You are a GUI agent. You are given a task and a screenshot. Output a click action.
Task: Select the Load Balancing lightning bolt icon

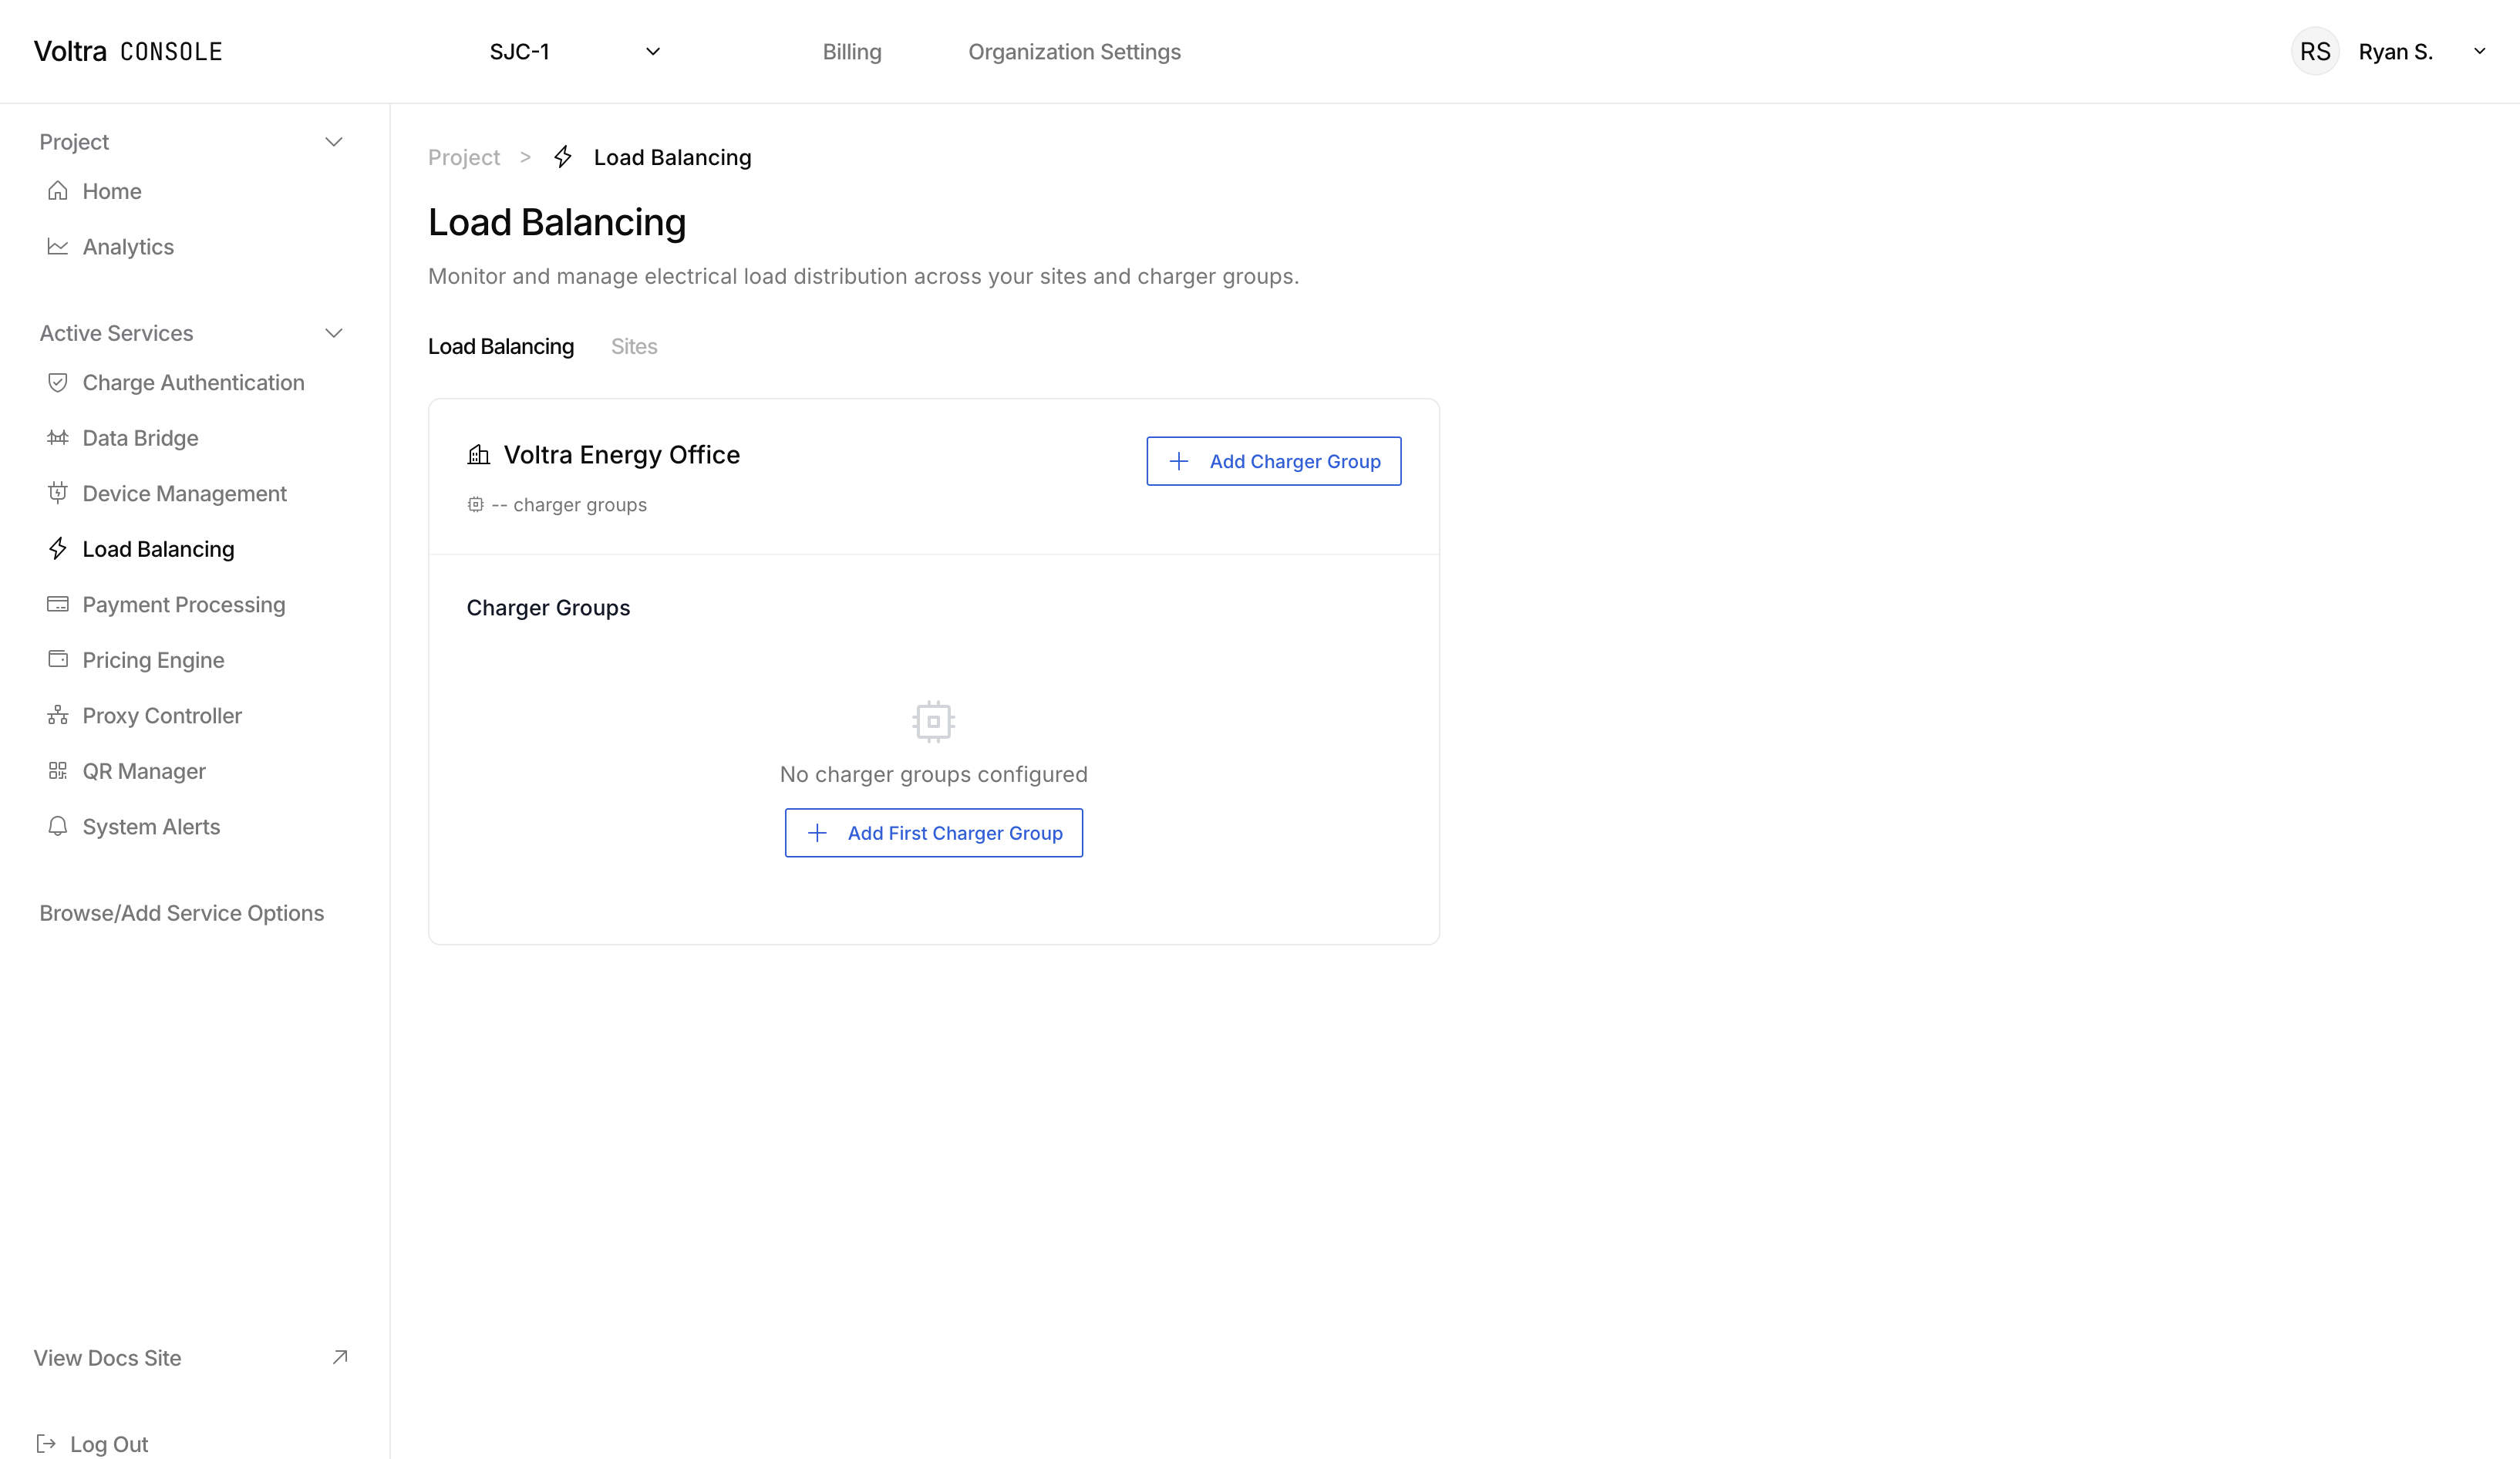(57, 548)
